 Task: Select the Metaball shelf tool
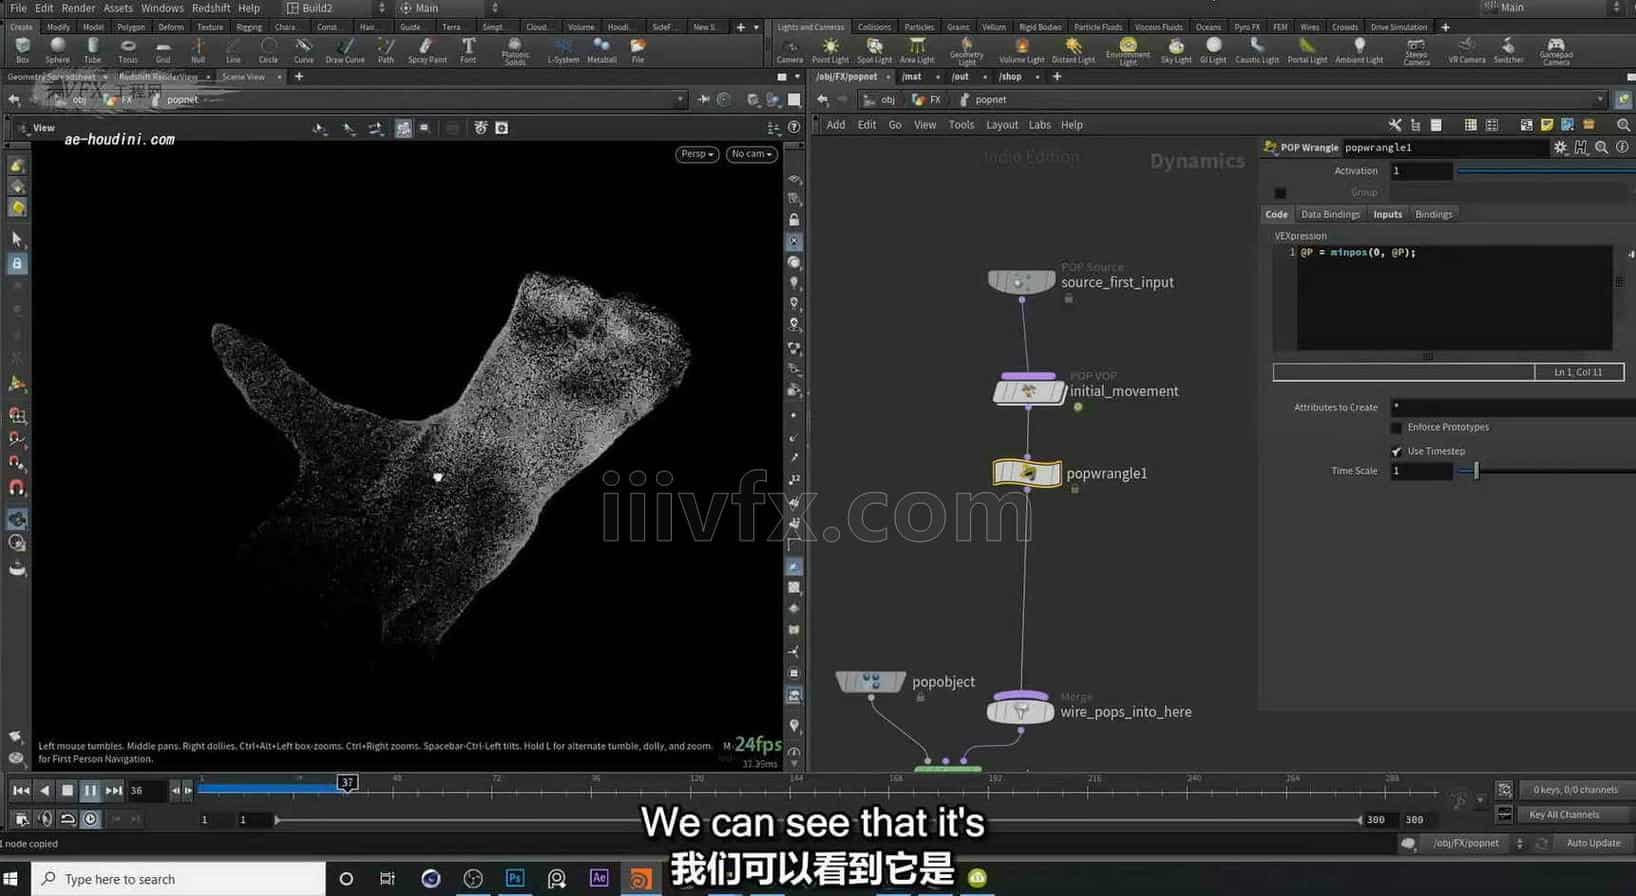(602, 50)
